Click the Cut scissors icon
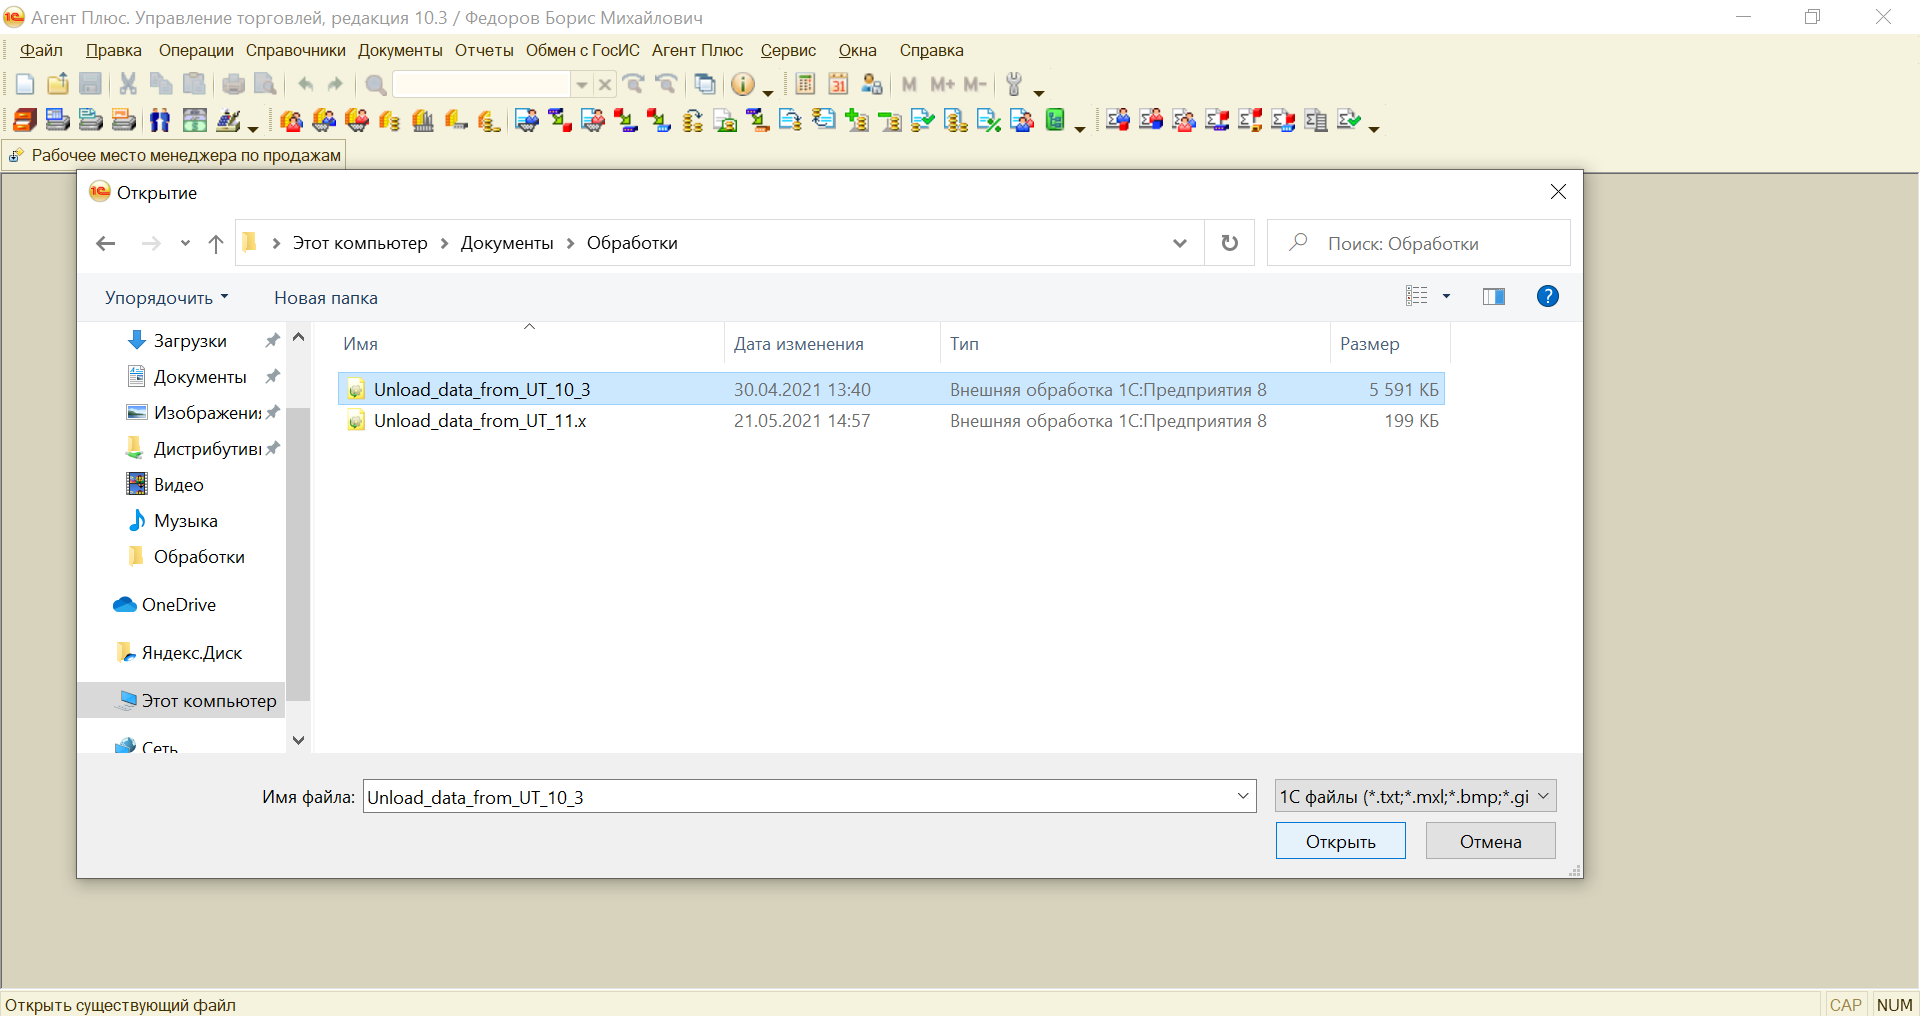This screenshot has height=1016, width=1920. click(128, 84)
